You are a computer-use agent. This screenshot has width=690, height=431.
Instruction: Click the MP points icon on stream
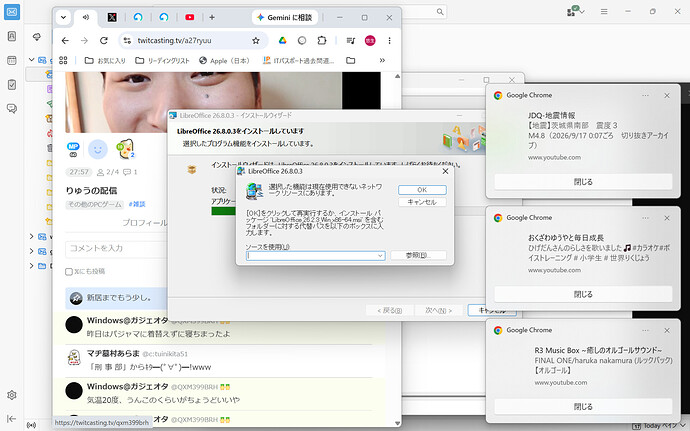pos(73,149)
